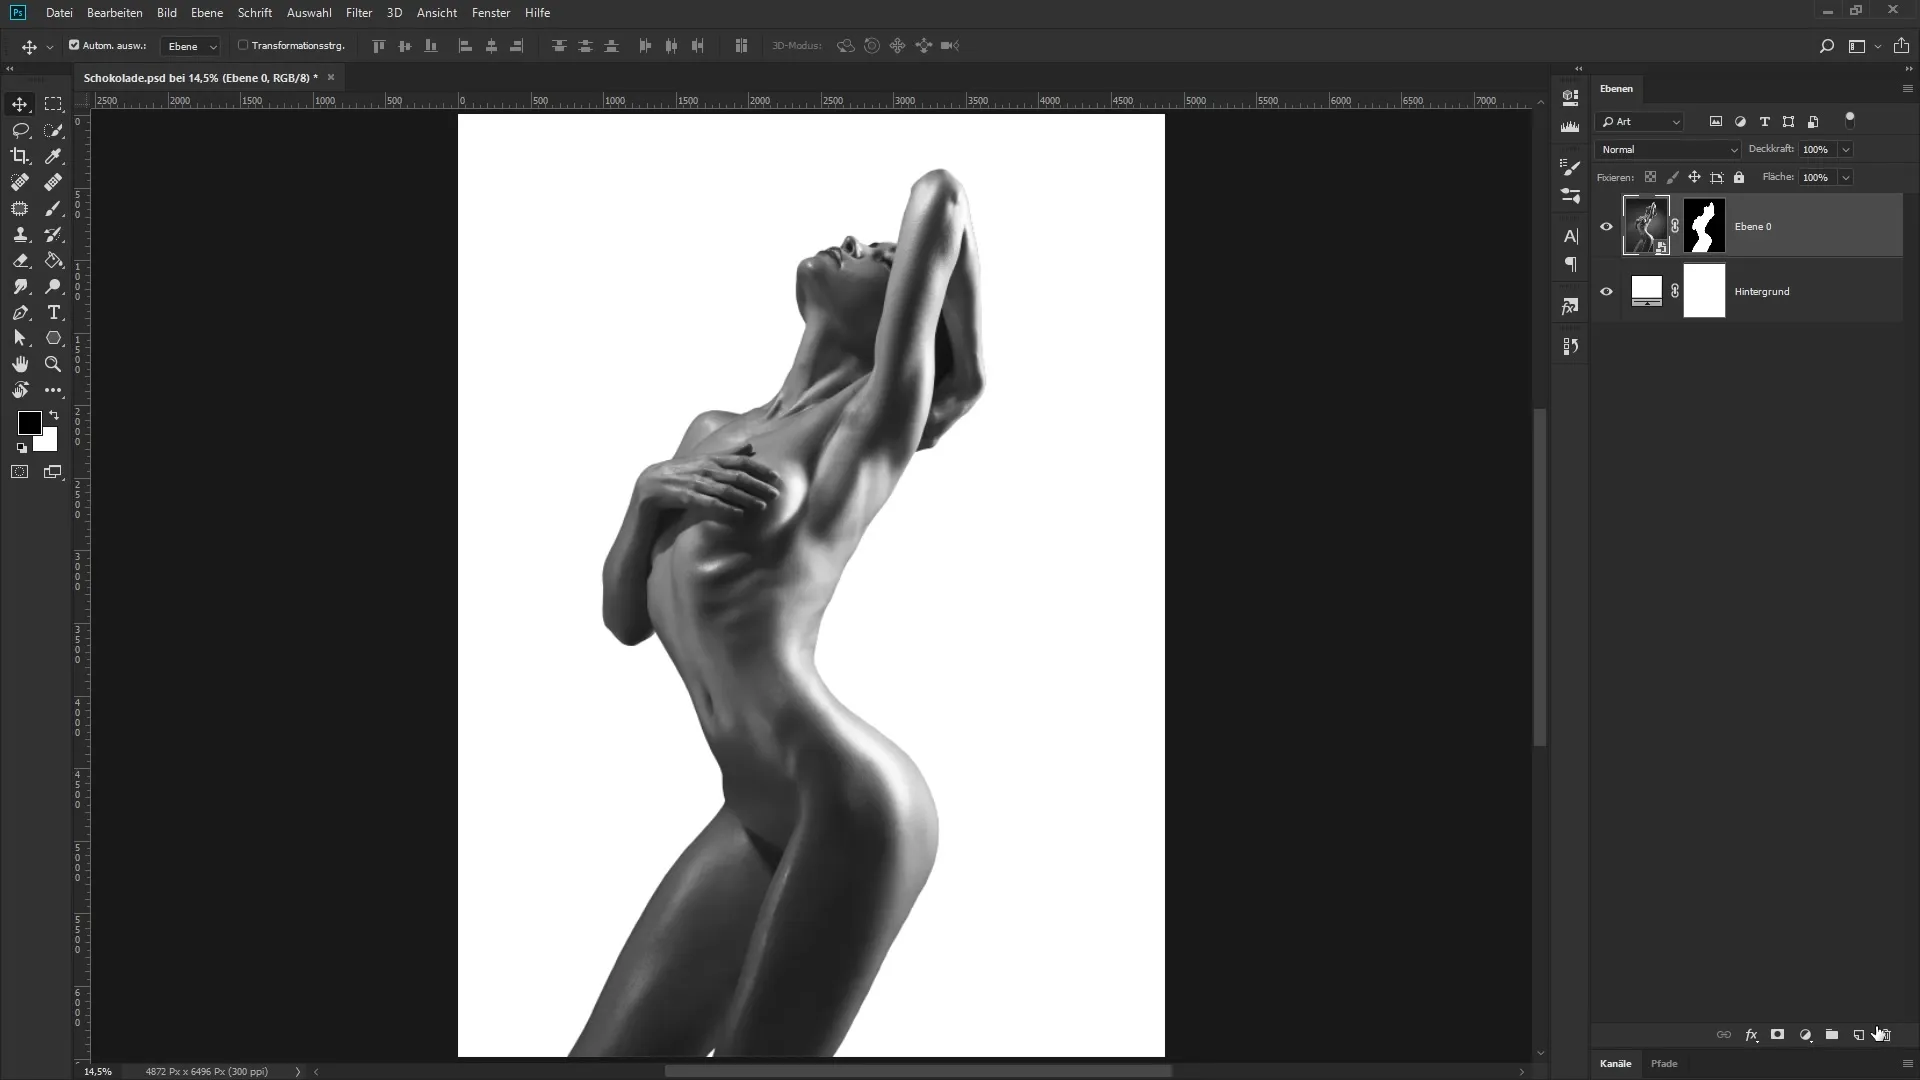Toggle the layer filter switch
The height and width of the screenshot is (1080, 1920).
pyautogui.click(x=1850, y=120)
